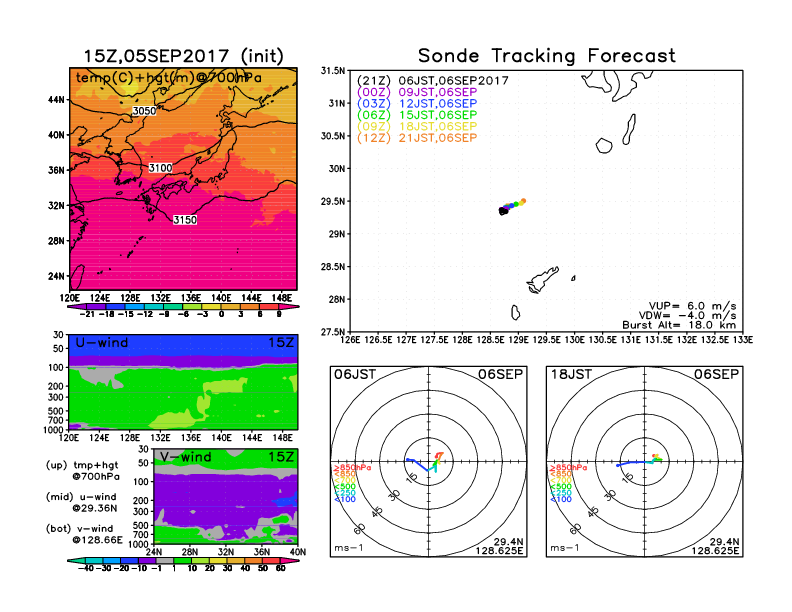This screenshot has width=792, height=612.
Task: Select legend entry "(12Z) 21JST,06SEP"
Action: click(417, 138)
